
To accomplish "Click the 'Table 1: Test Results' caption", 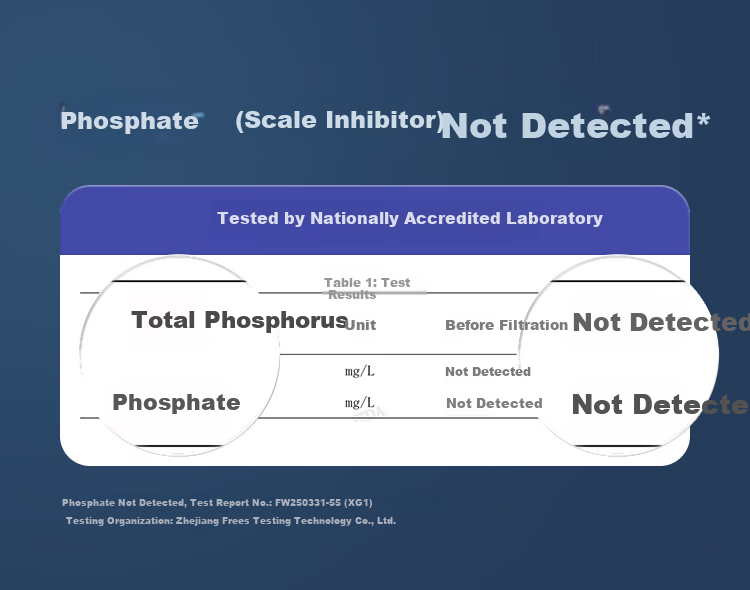I will tap(367, 289).
